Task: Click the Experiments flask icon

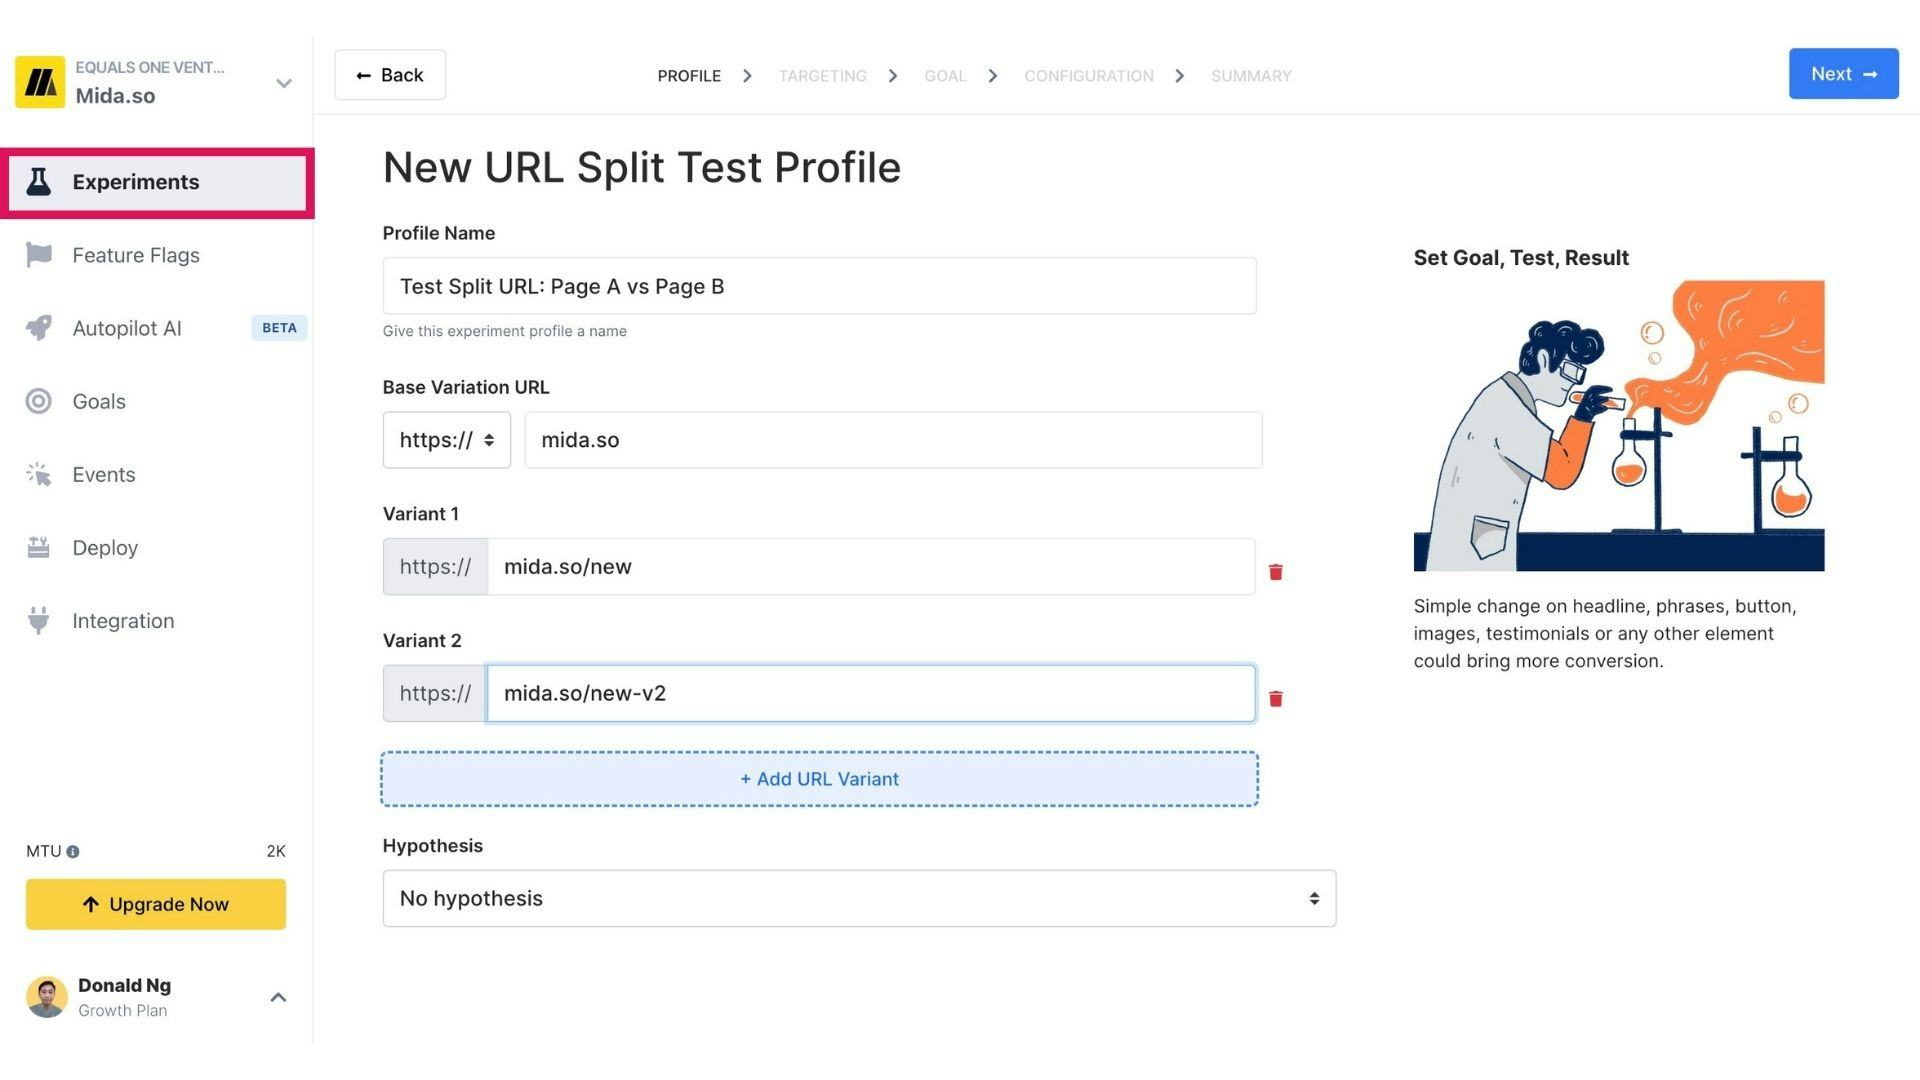Action: coord(39,182)
